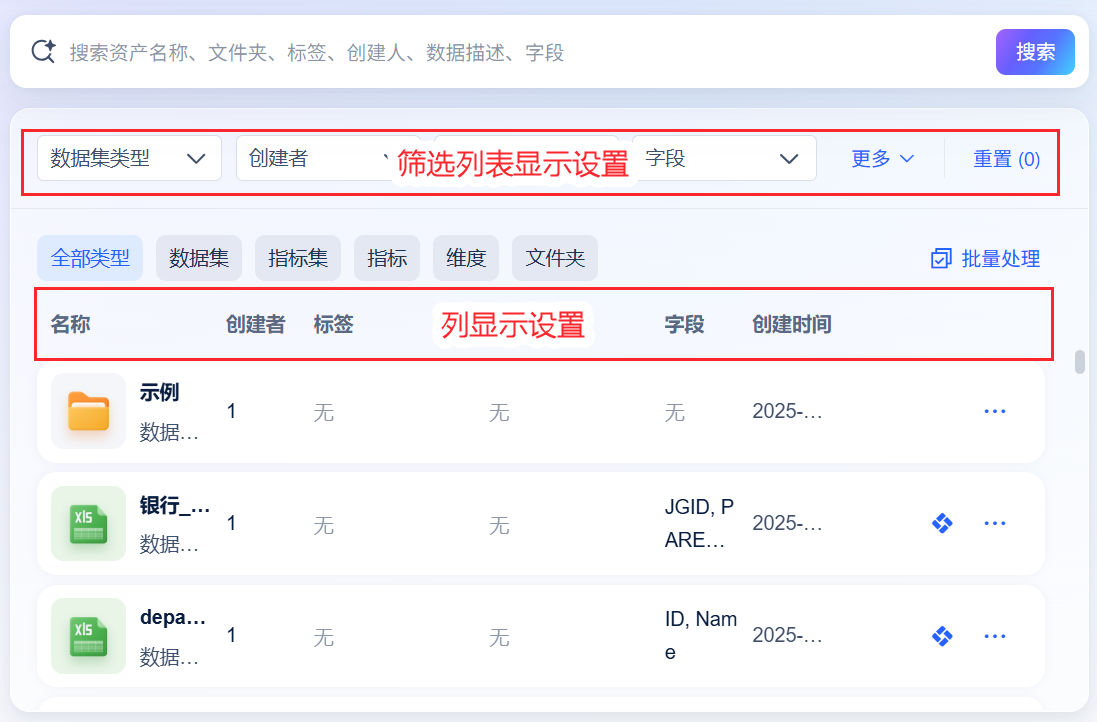Click the 示例 folder icon

(x=88, y=411)
